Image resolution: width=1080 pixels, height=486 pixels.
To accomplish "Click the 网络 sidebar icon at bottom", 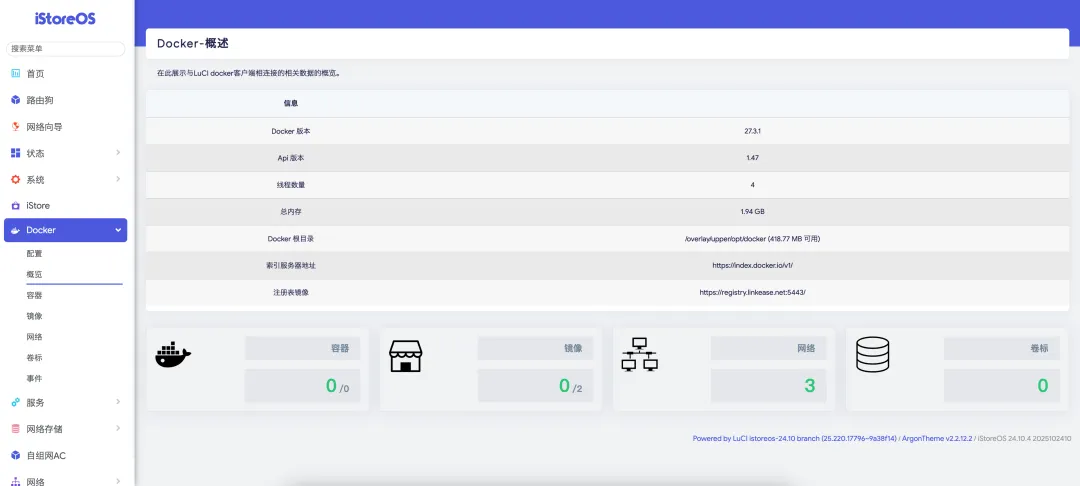I will click(x=16, y=482).
